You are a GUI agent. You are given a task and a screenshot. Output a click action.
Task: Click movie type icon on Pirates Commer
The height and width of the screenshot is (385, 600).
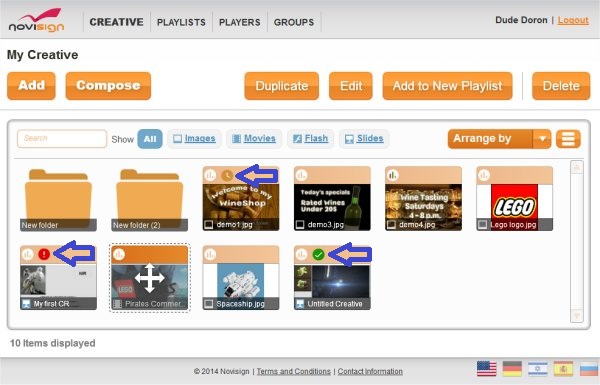click(117, 304)
